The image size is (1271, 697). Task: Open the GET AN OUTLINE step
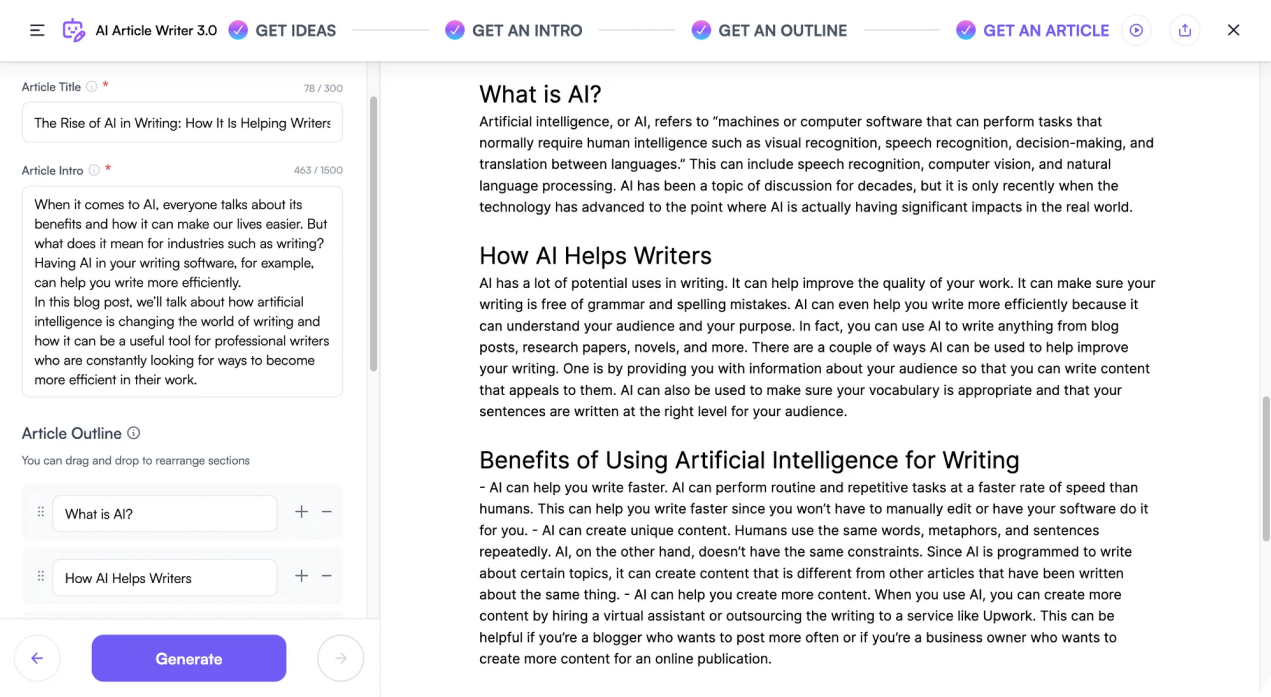[x=770, y=30]
